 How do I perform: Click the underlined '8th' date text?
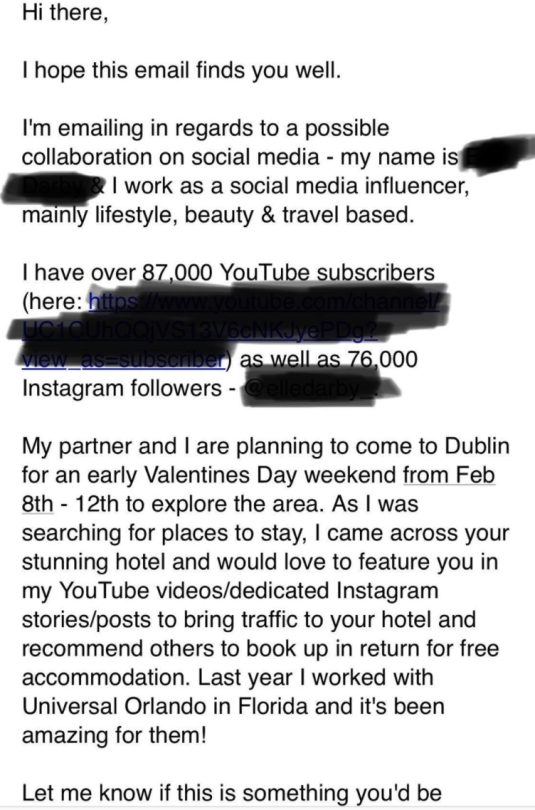pos(37,504)
